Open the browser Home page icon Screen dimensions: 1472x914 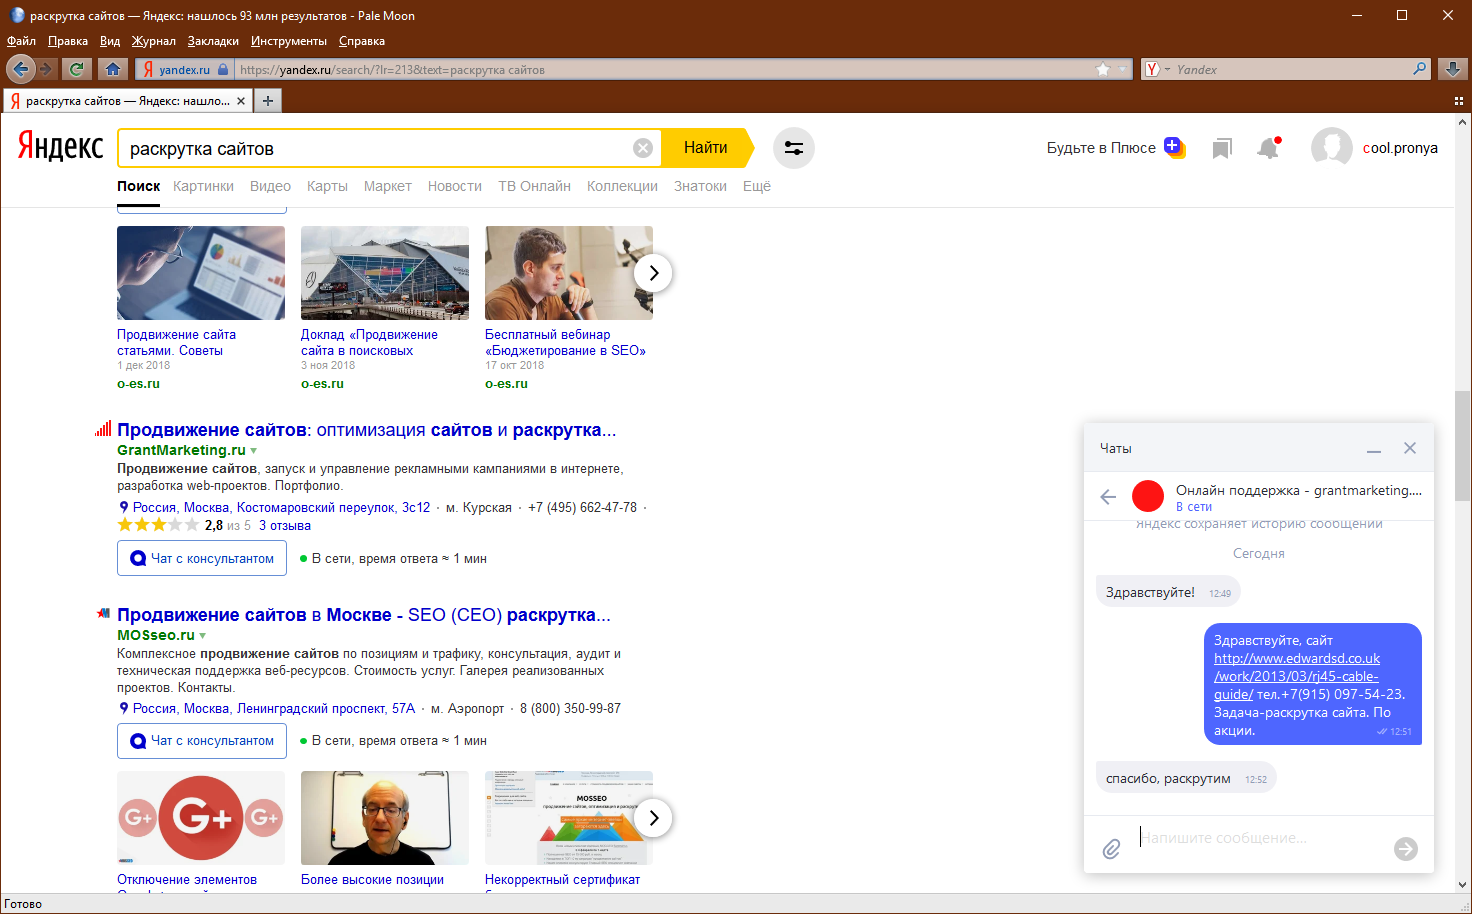click(x=113, y=69)
